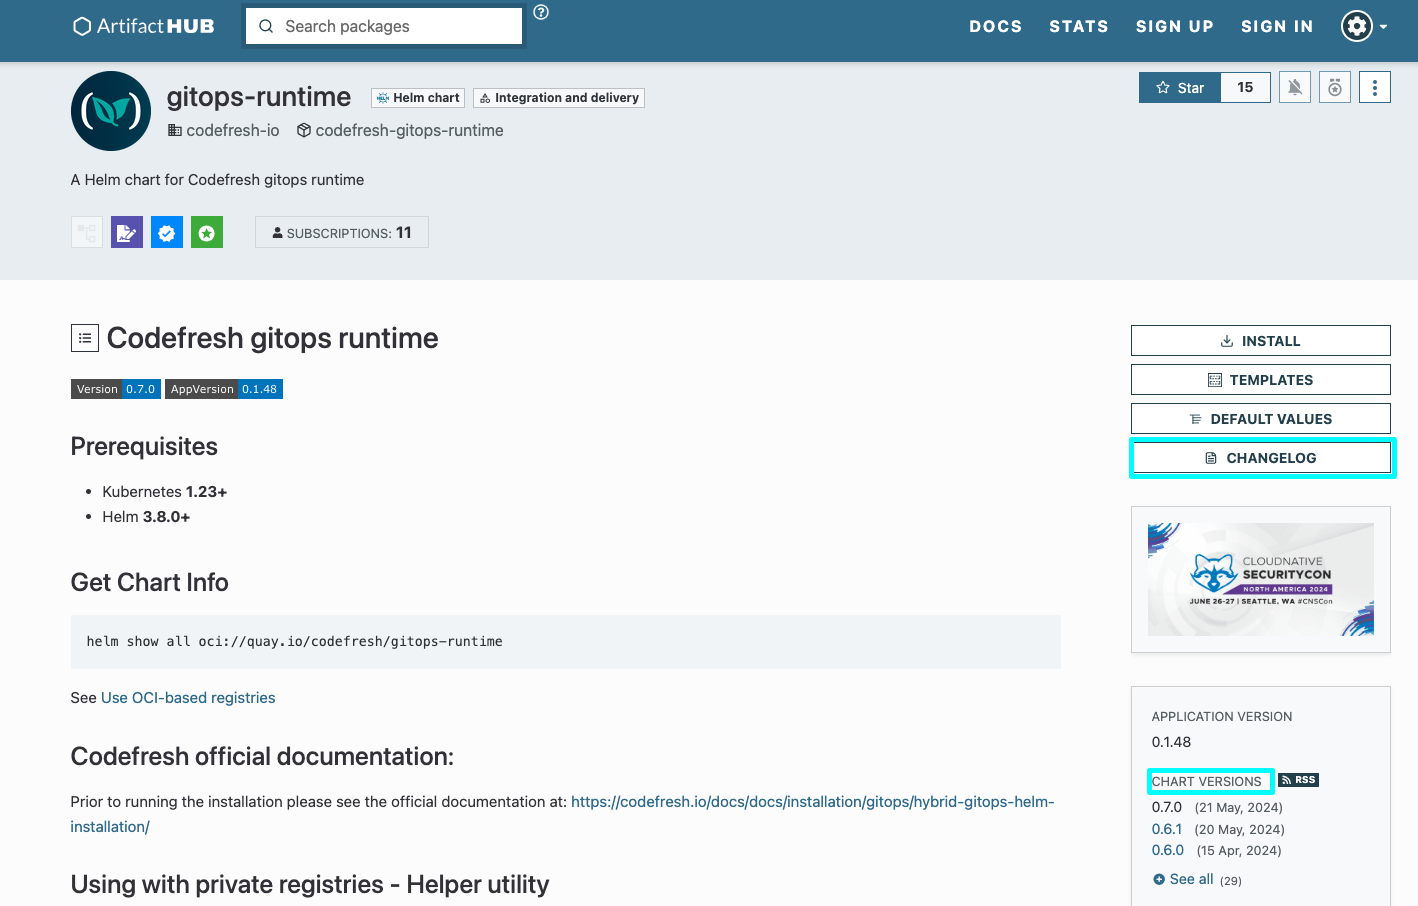
Task: Open the RSS feed for chart versions
Action: (x=1299, y=780)
